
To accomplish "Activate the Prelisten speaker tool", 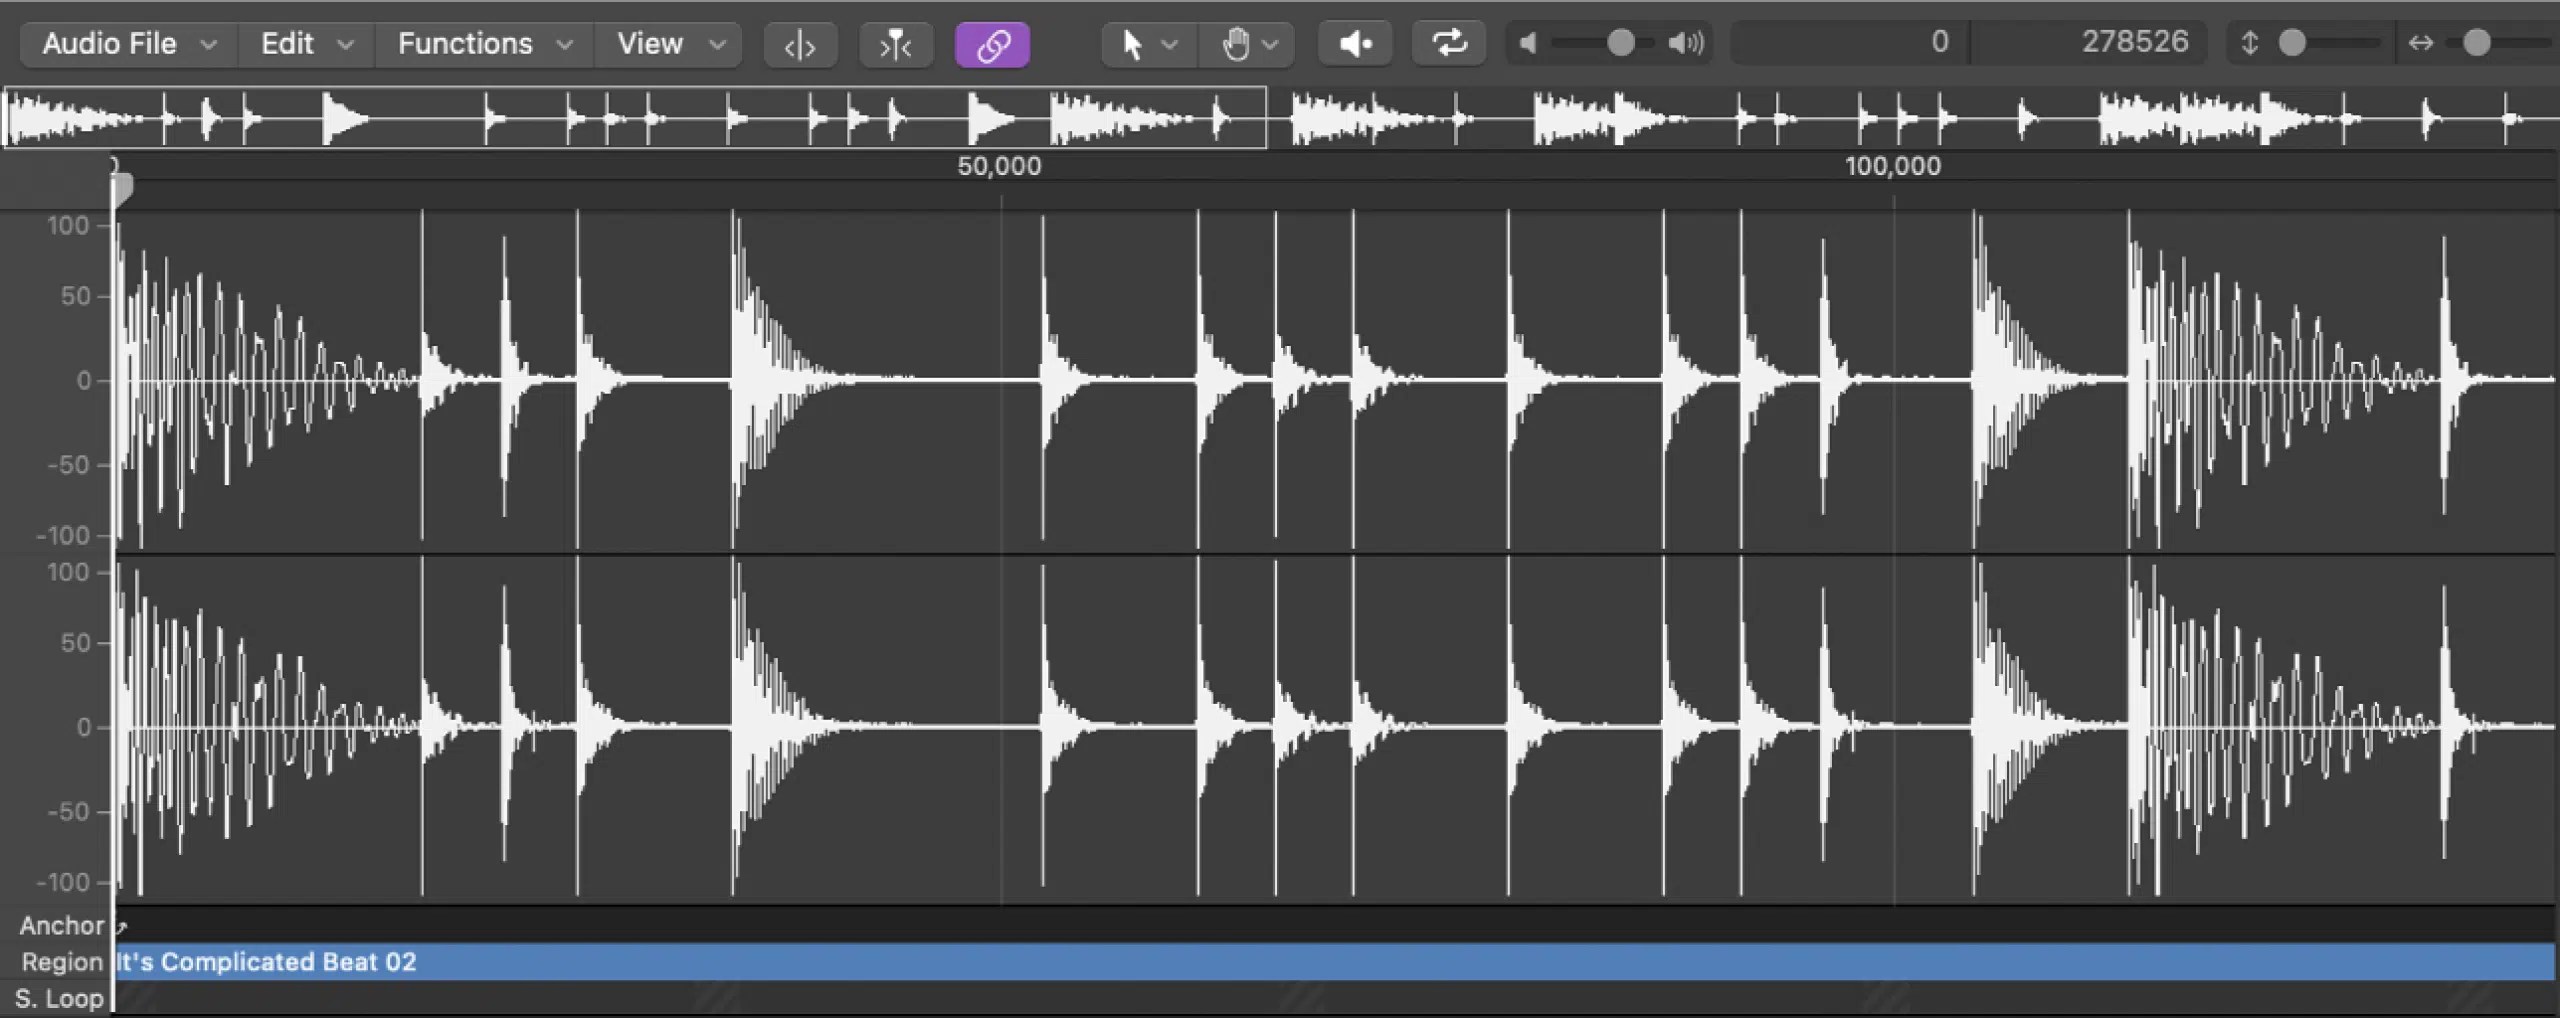I will pyautogui.click(x=1354, y=43).
